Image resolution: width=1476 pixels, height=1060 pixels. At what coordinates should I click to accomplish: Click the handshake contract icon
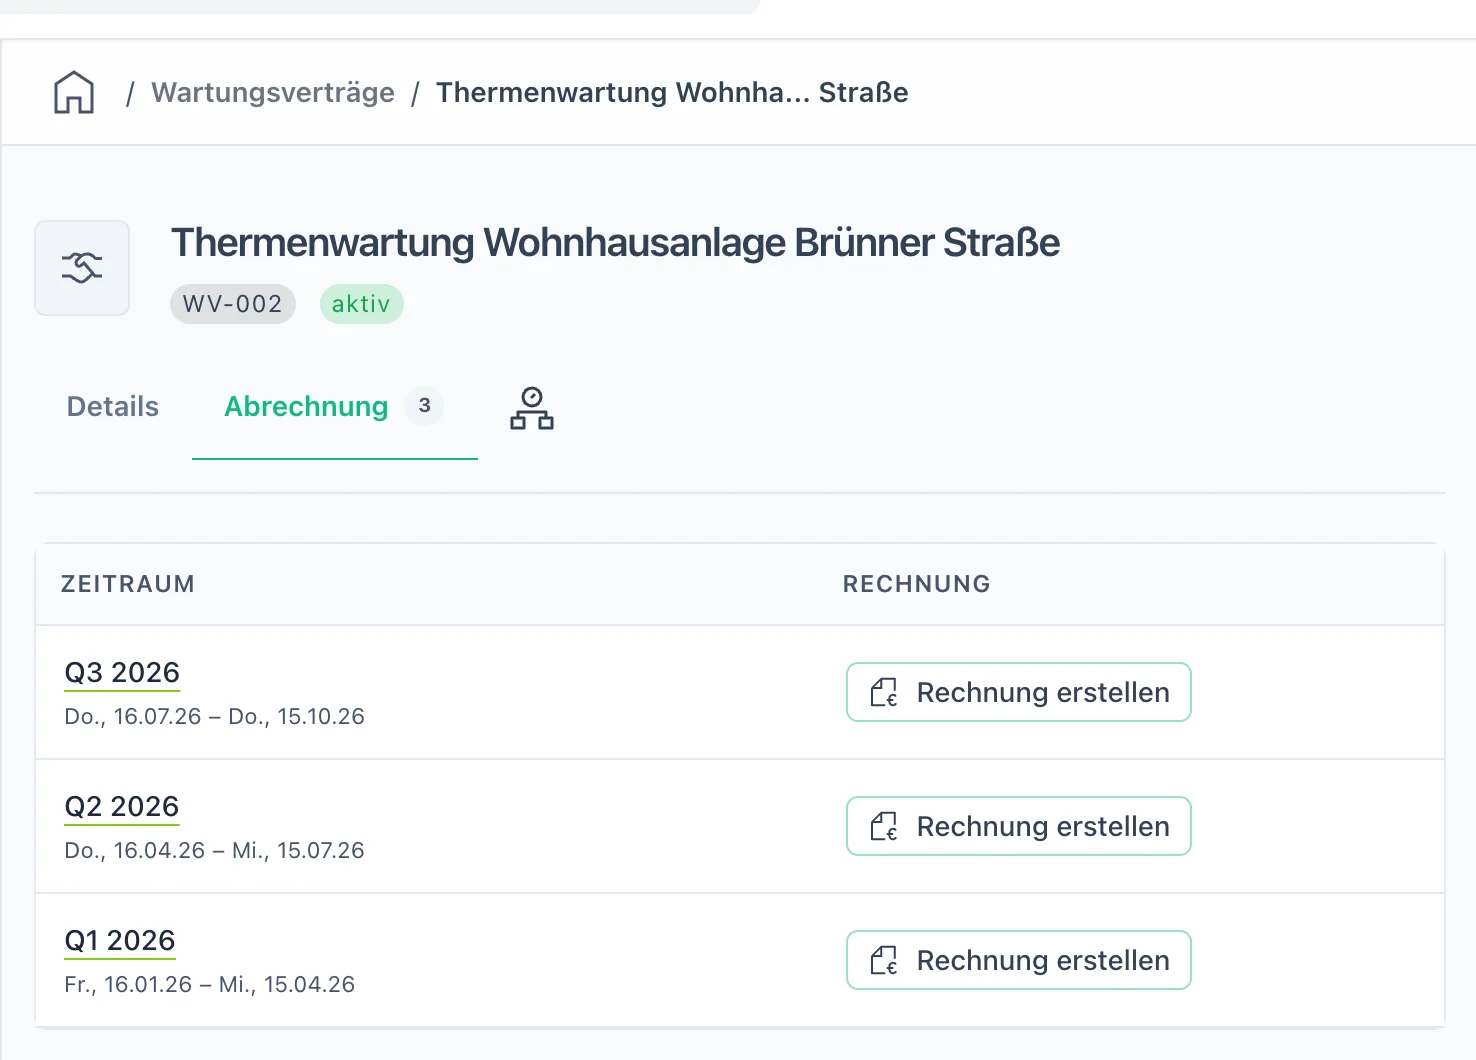[x=82, y=268]
